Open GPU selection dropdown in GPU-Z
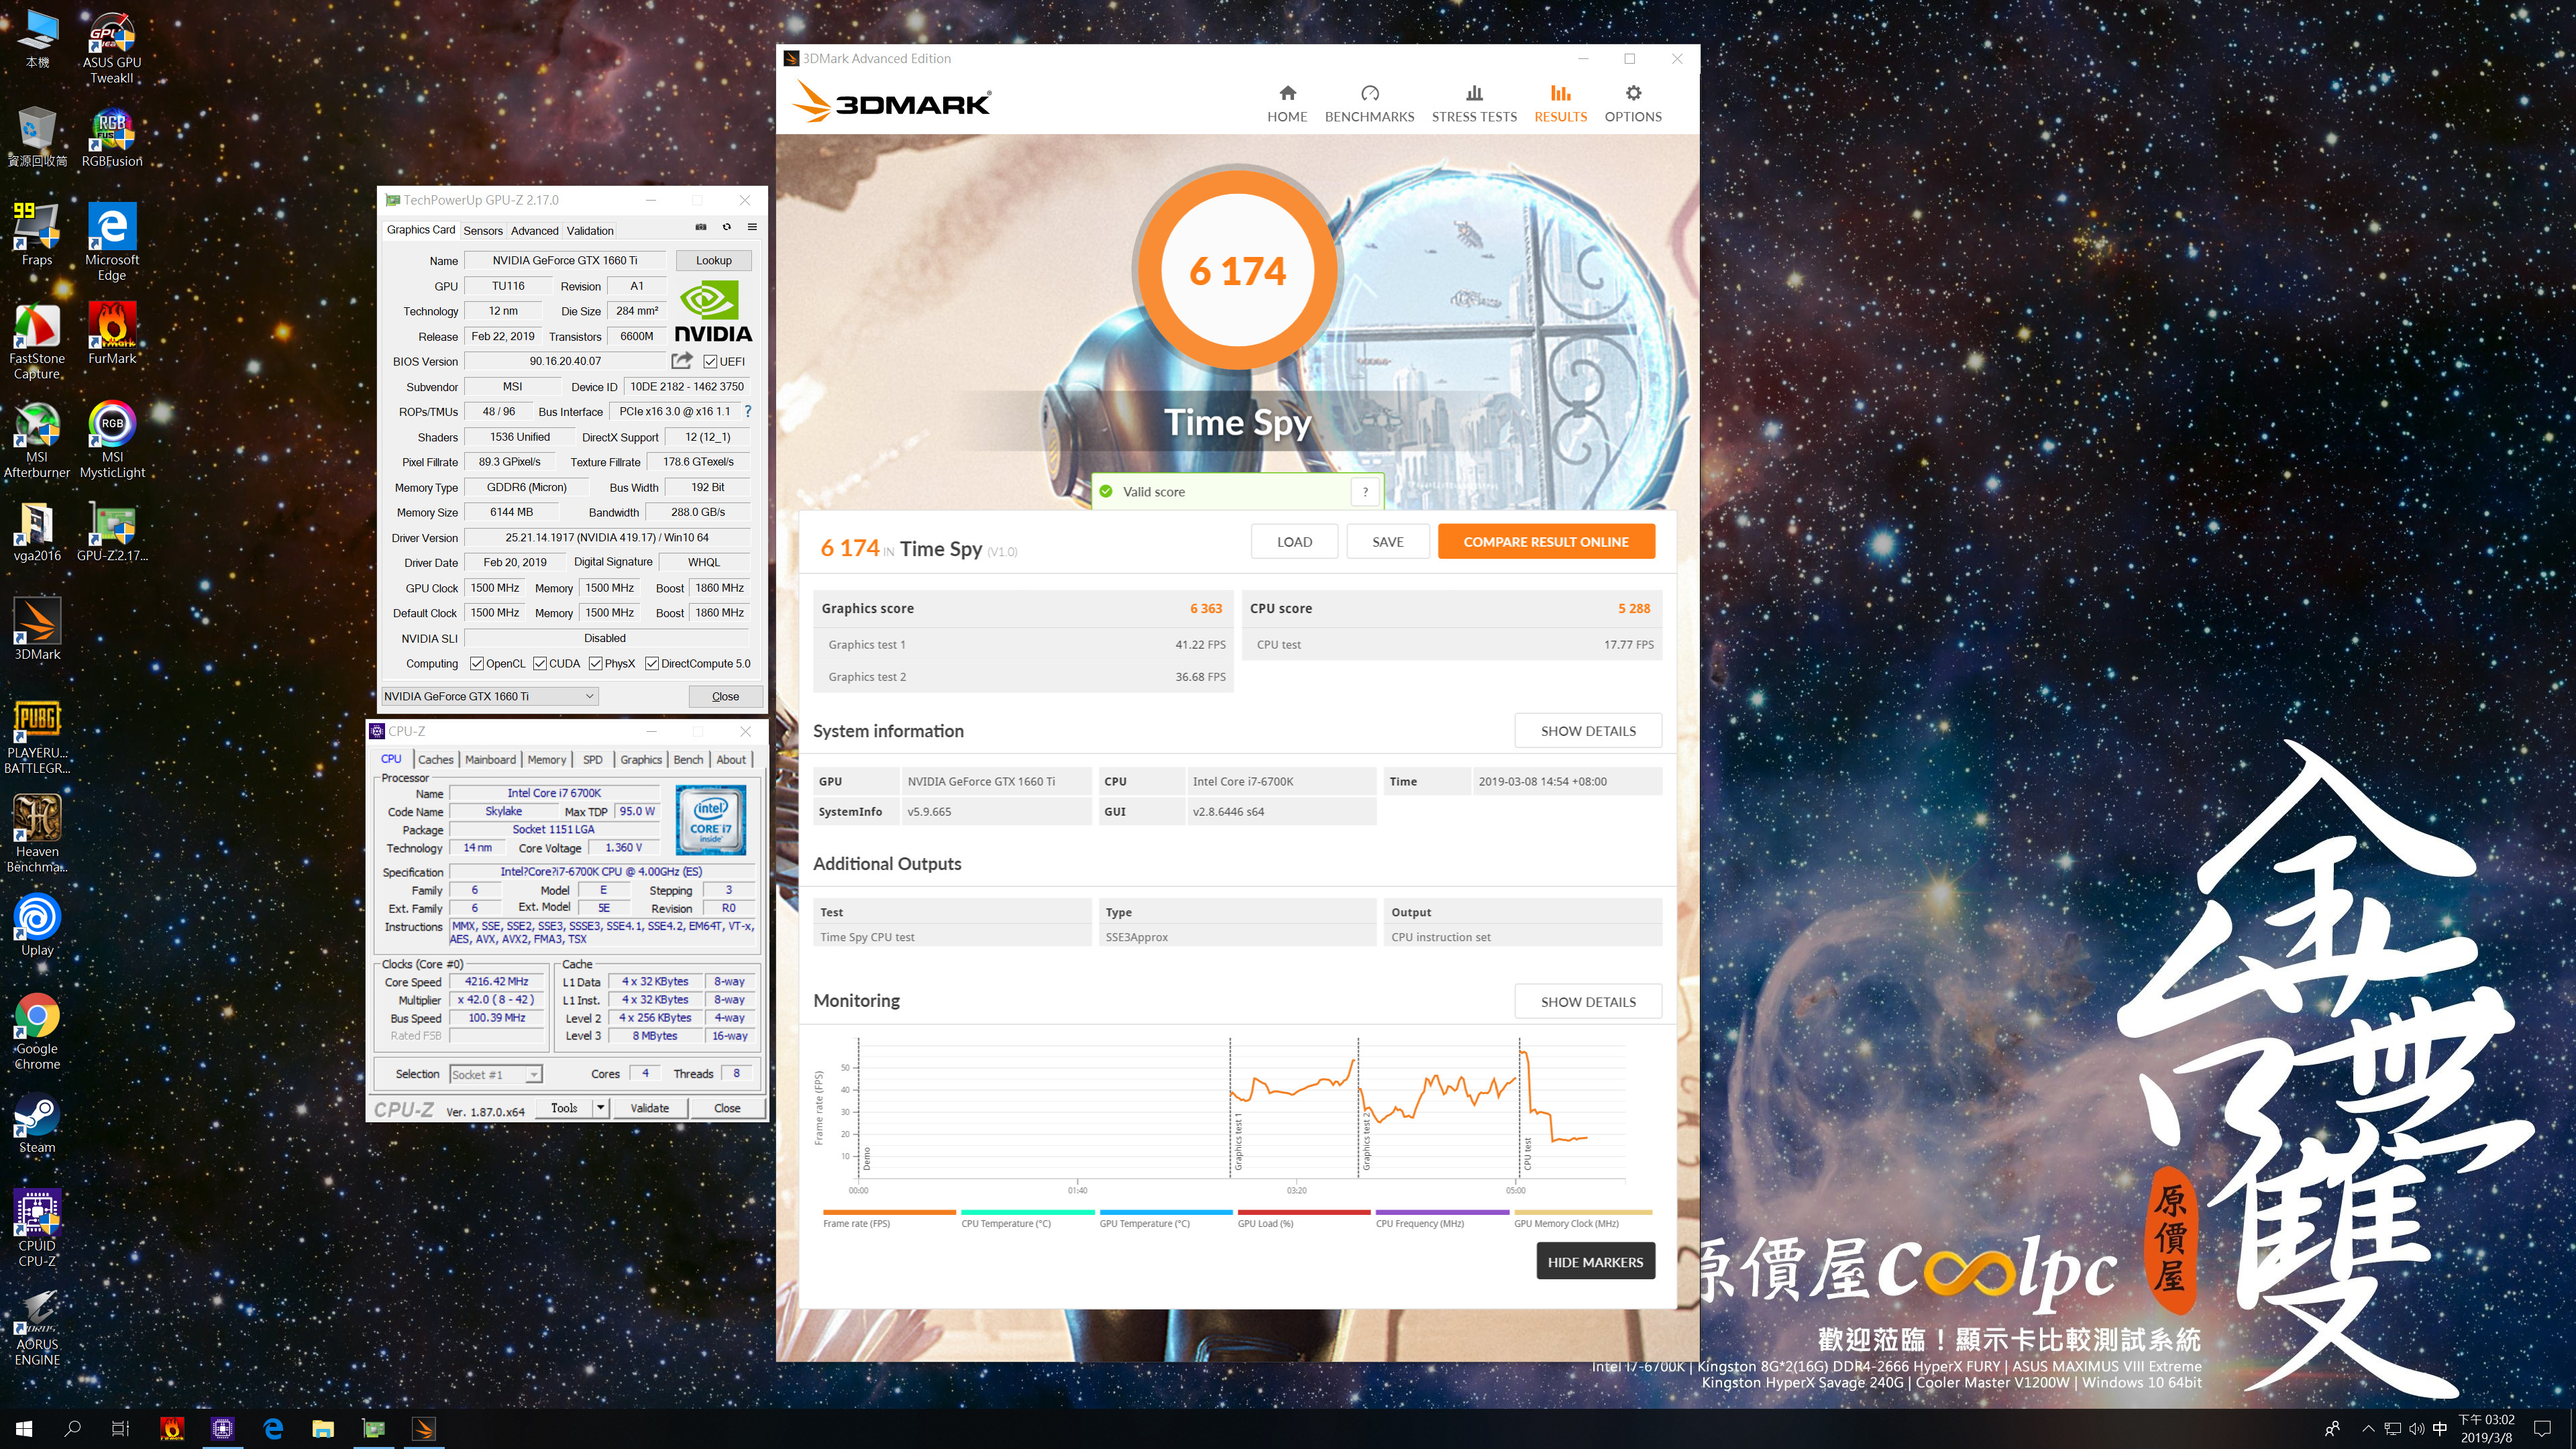Image resolution: width=2576 pixels, height=1449 pixels. (x=489, y=696)
